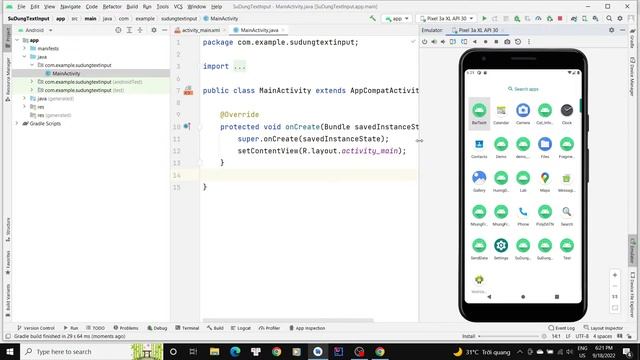The width and height of the screenshot is (640, 360).
Task: Open the App Inspection tool window
Action: (x=307, y=328)
